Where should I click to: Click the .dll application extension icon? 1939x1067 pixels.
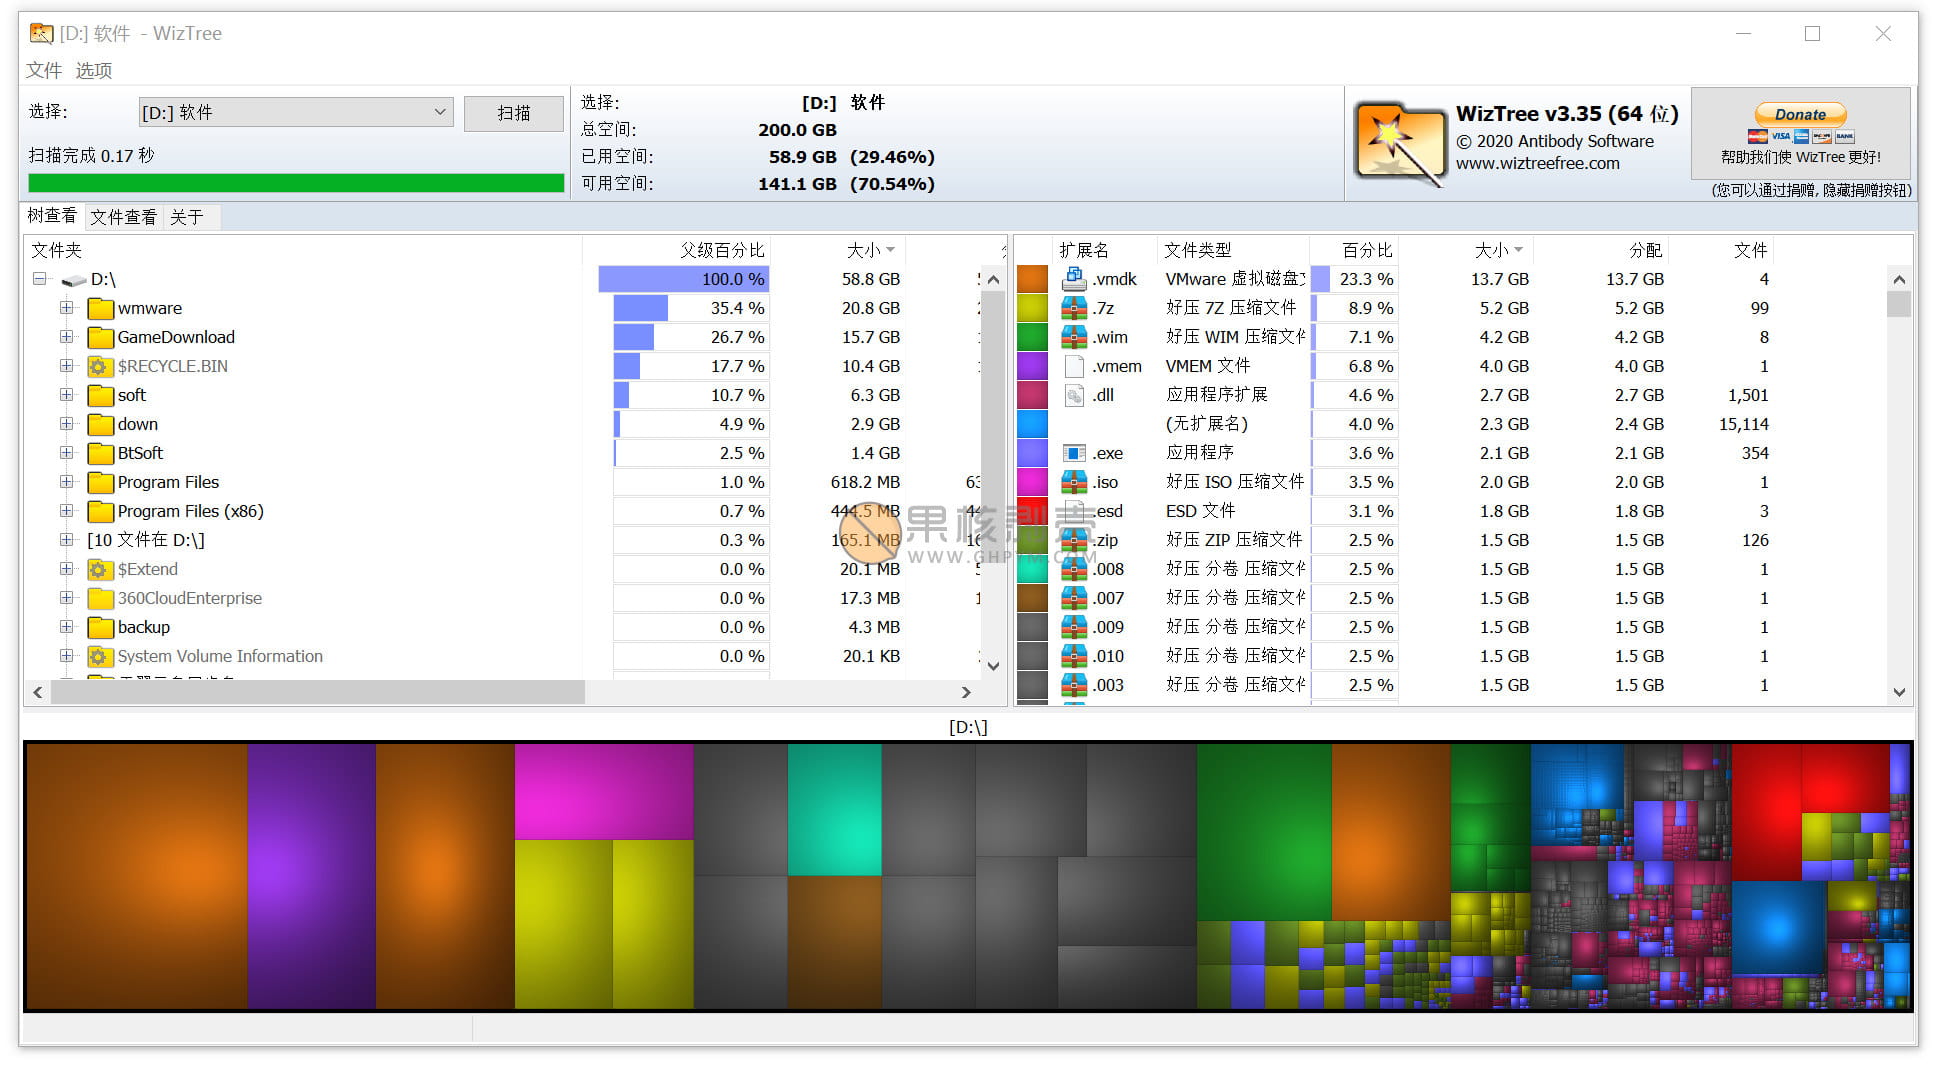(1074, 395)
